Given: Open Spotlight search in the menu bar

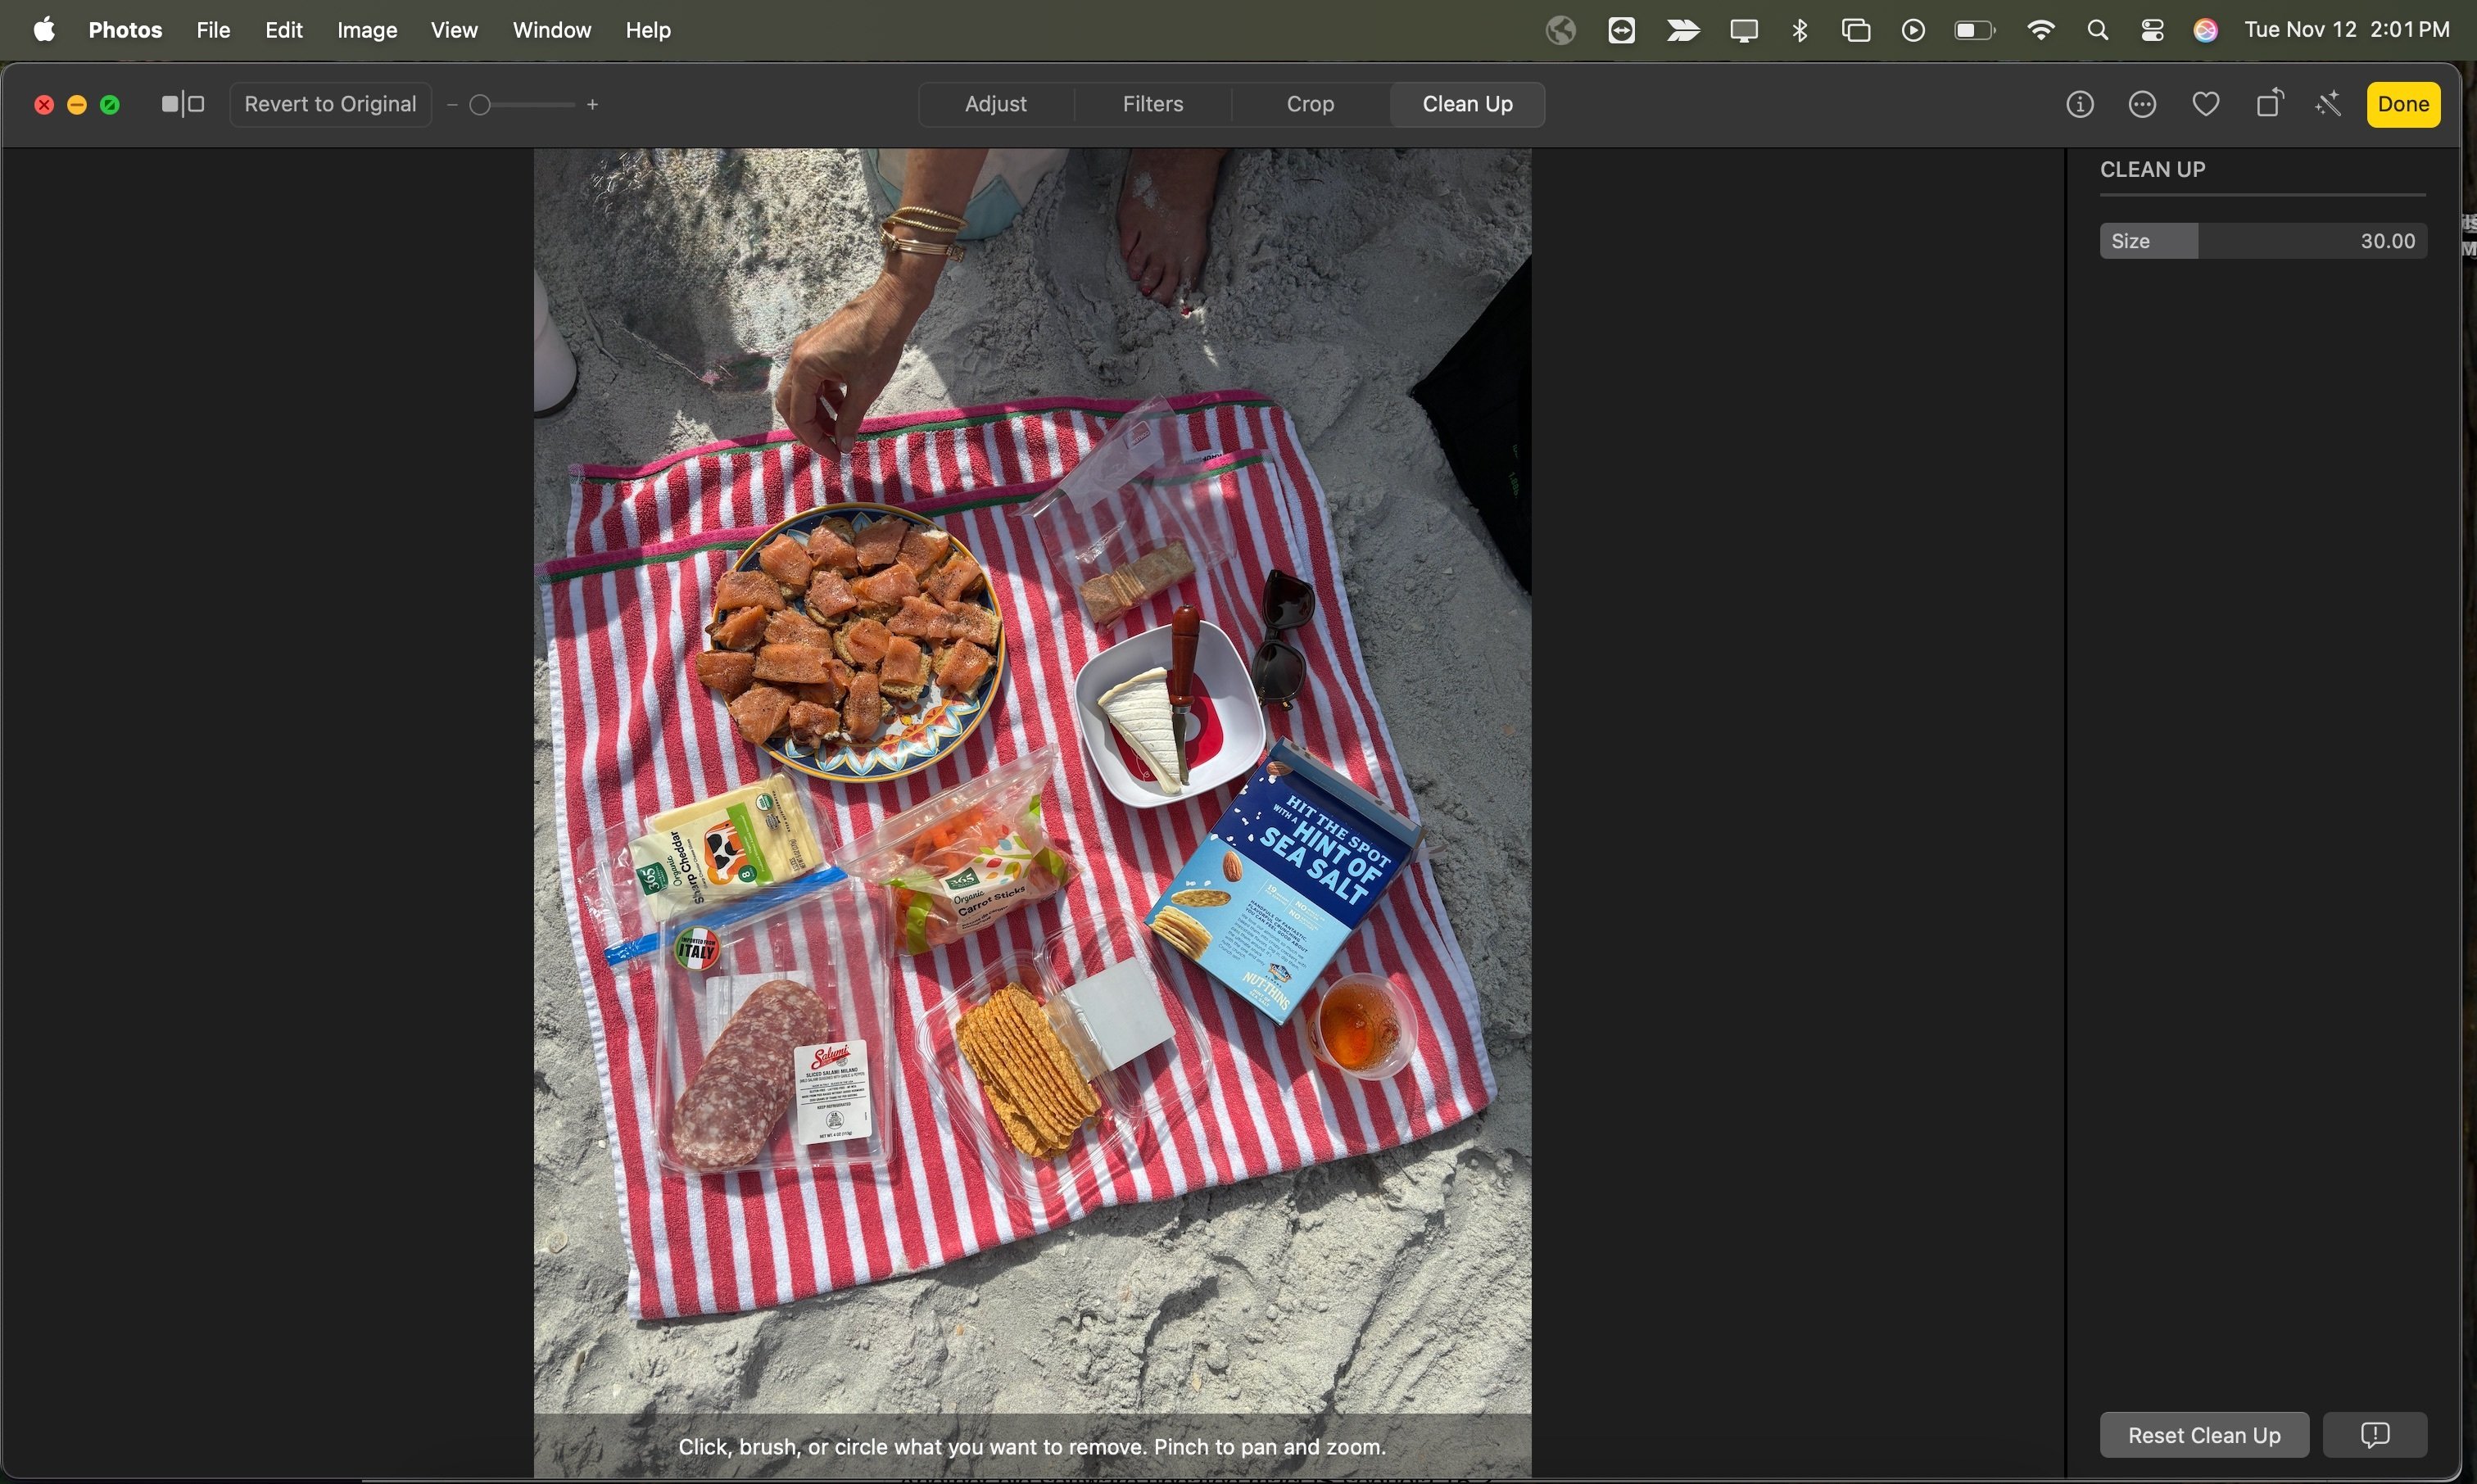Looking at the screenshot, I should point(2098,31).
